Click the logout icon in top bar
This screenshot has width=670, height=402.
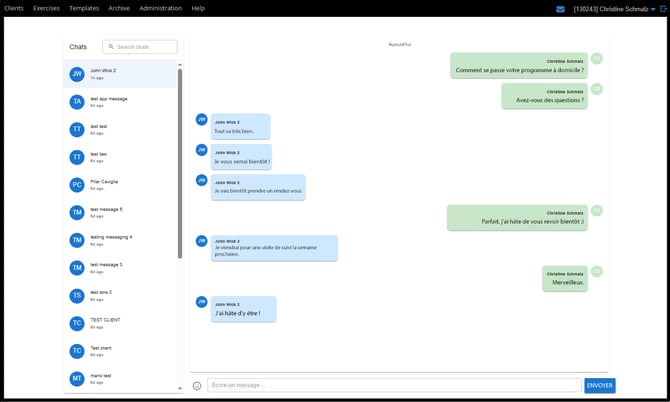coord(663,8)
